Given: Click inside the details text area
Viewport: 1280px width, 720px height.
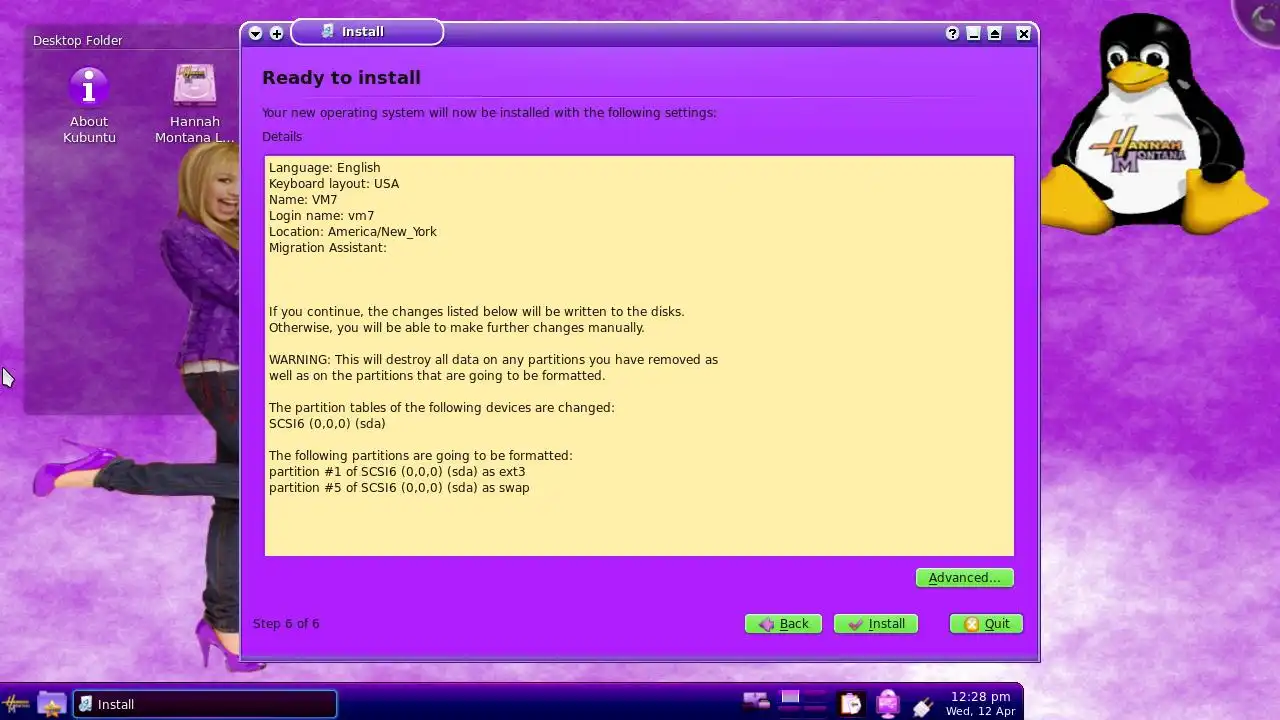Looking at the screenshot, I should pos(639,355).
